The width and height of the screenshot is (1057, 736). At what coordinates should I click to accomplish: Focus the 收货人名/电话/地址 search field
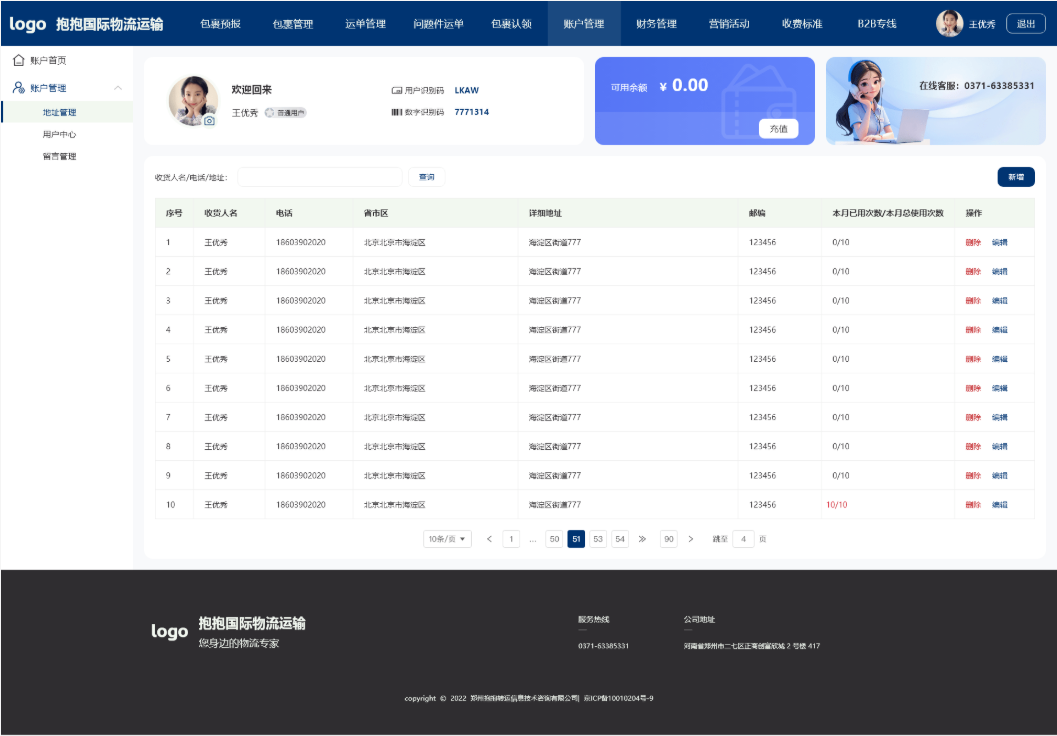pyautogui.click(x=319, y=177)
